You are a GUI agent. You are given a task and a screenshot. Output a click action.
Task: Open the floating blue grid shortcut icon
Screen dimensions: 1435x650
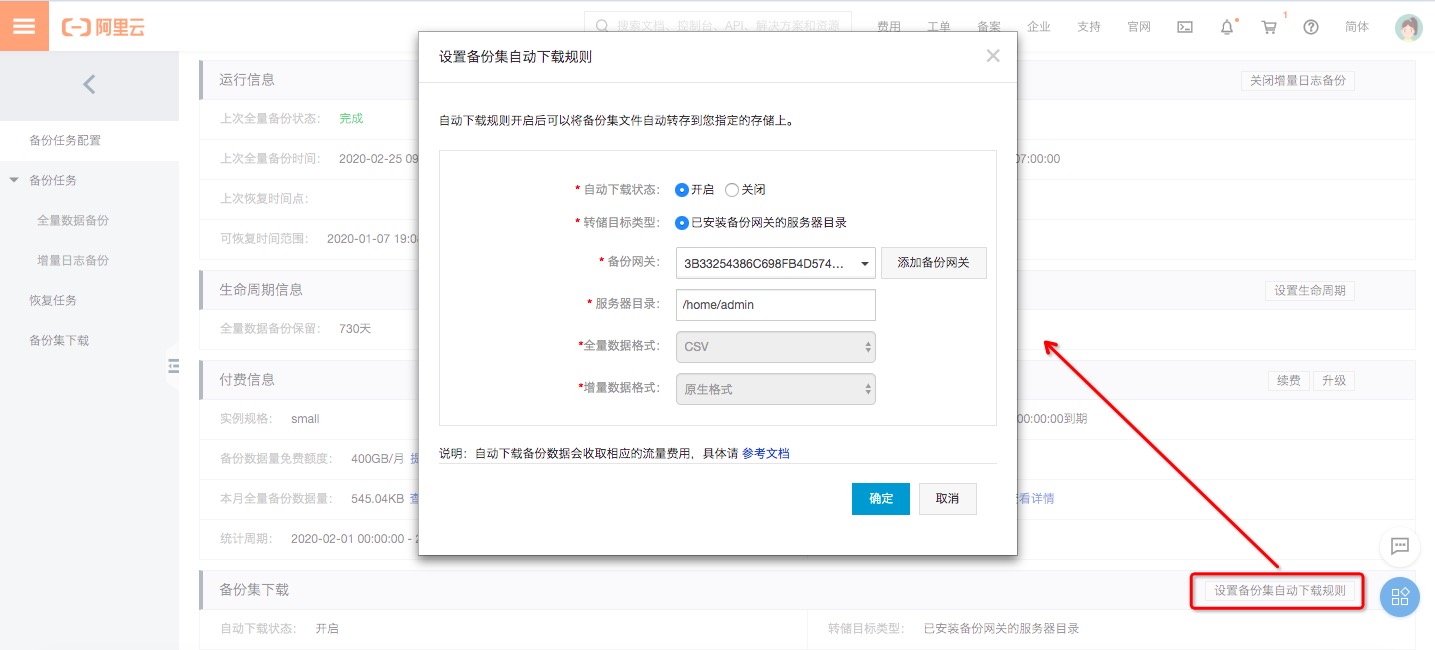tap(1400, 597)
